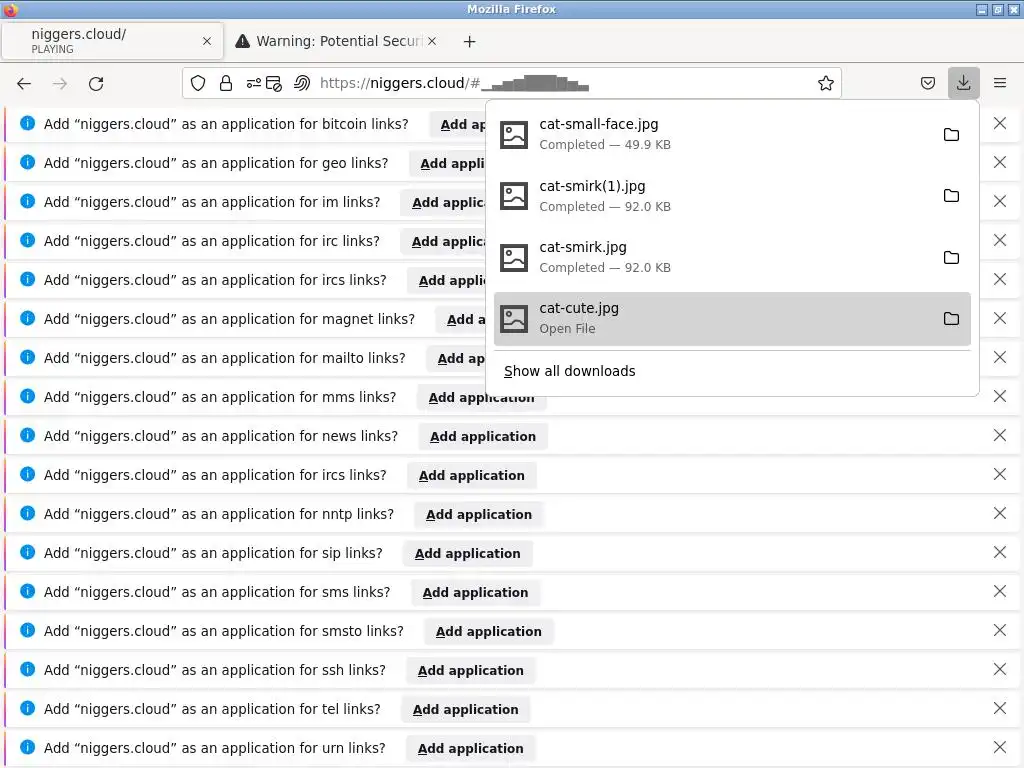Dismiss the bitcoin links notification
1024x768 pixels.
click(x=1000, y=123)
